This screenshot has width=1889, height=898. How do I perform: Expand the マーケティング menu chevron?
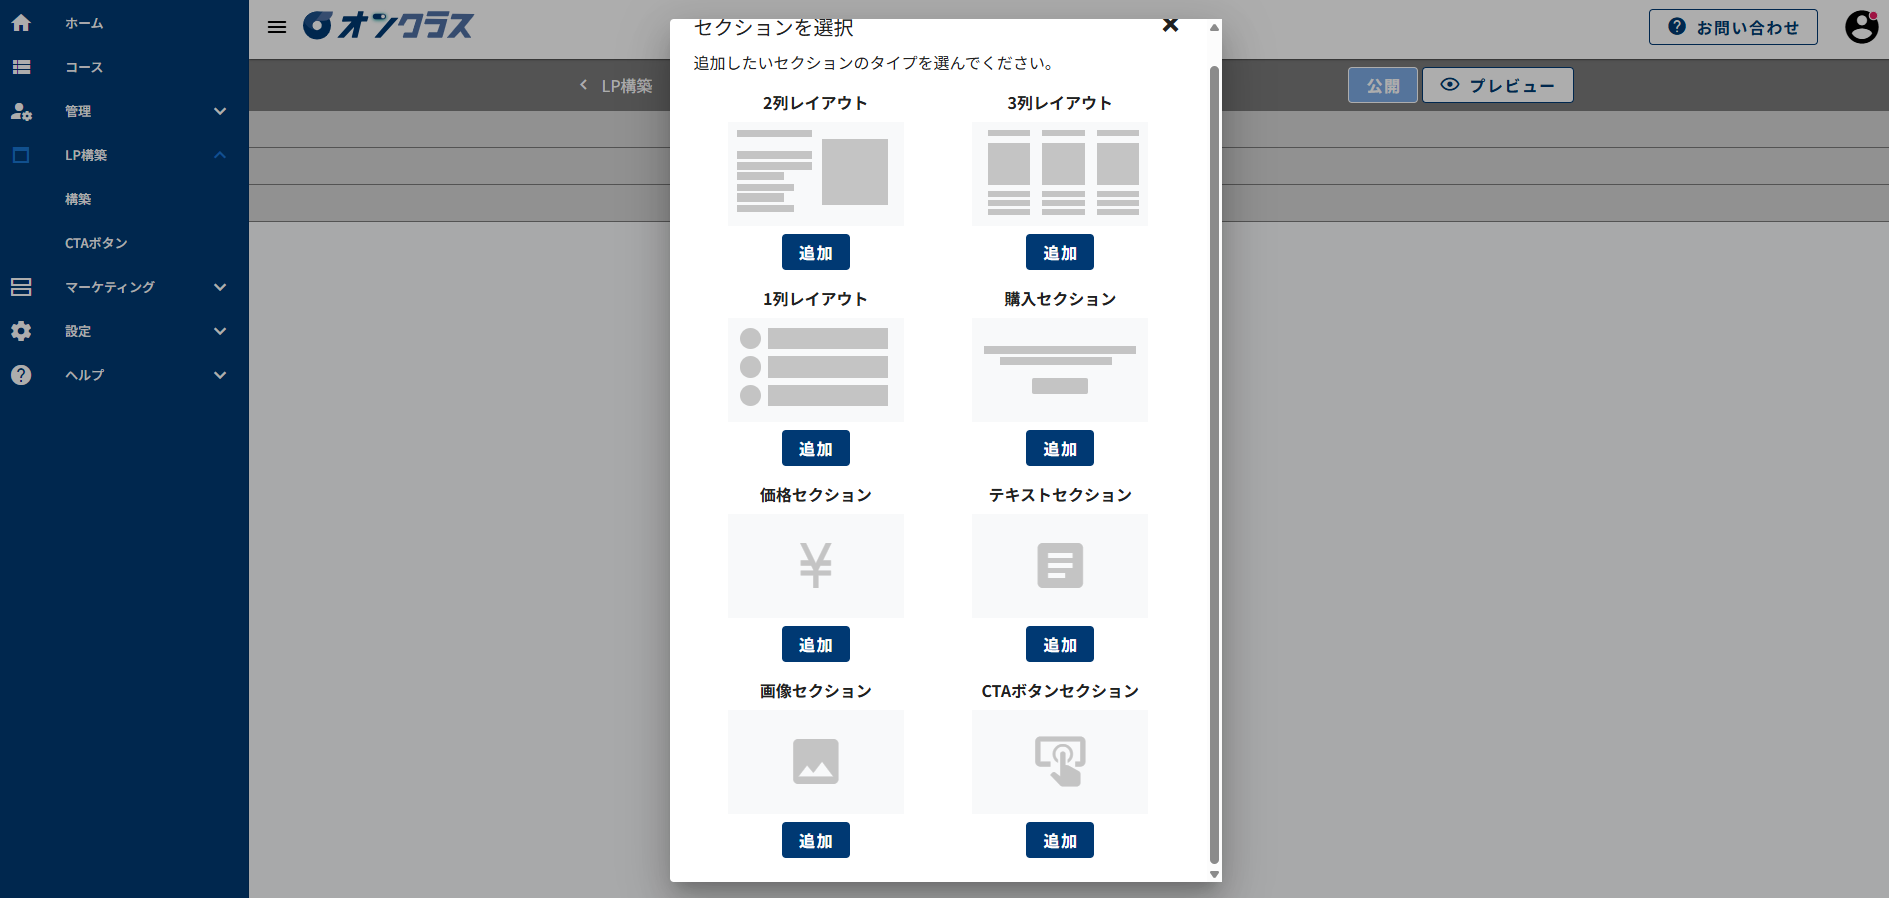[x=220, y=287]
